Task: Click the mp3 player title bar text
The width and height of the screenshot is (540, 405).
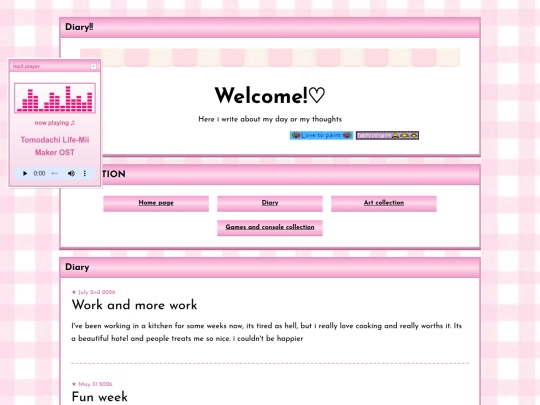Action: tap(26, 66)
